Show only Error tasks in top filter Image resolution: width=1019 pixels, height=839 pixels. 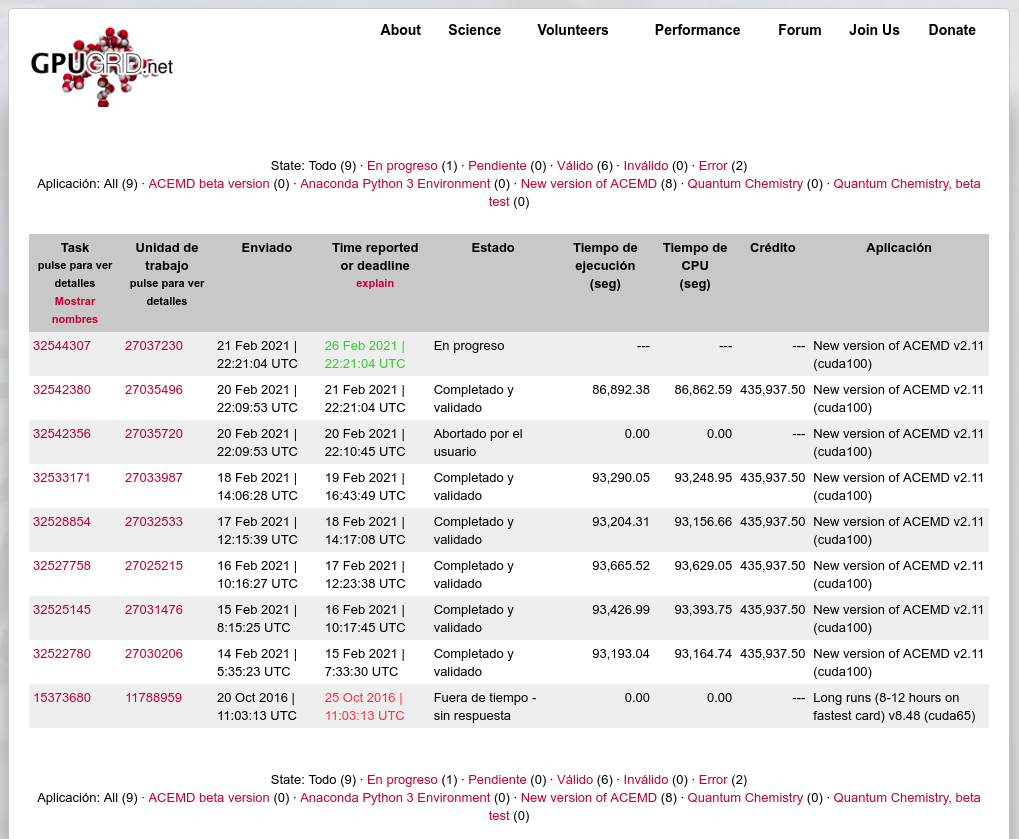713,166
